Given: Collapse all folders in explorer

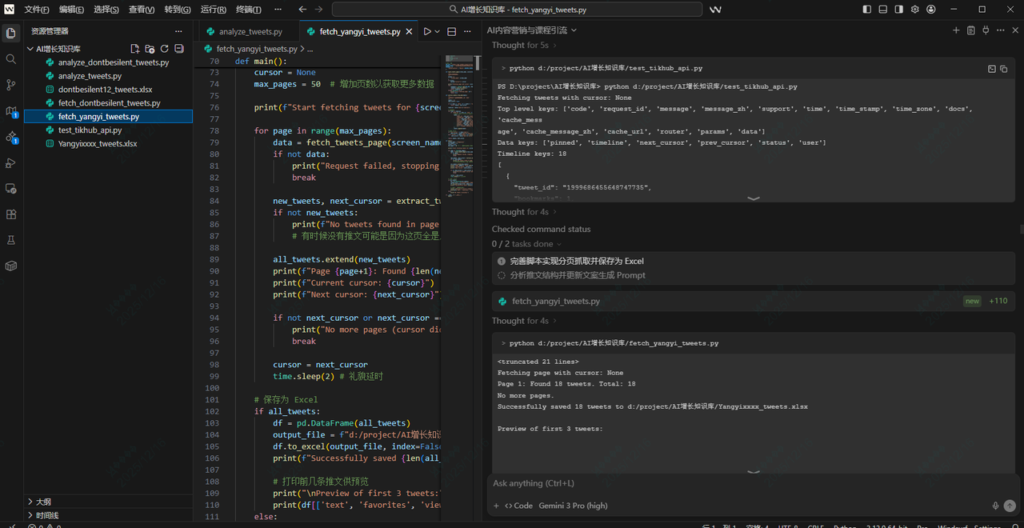Looking at the screenshot, I should click(178, 48).
